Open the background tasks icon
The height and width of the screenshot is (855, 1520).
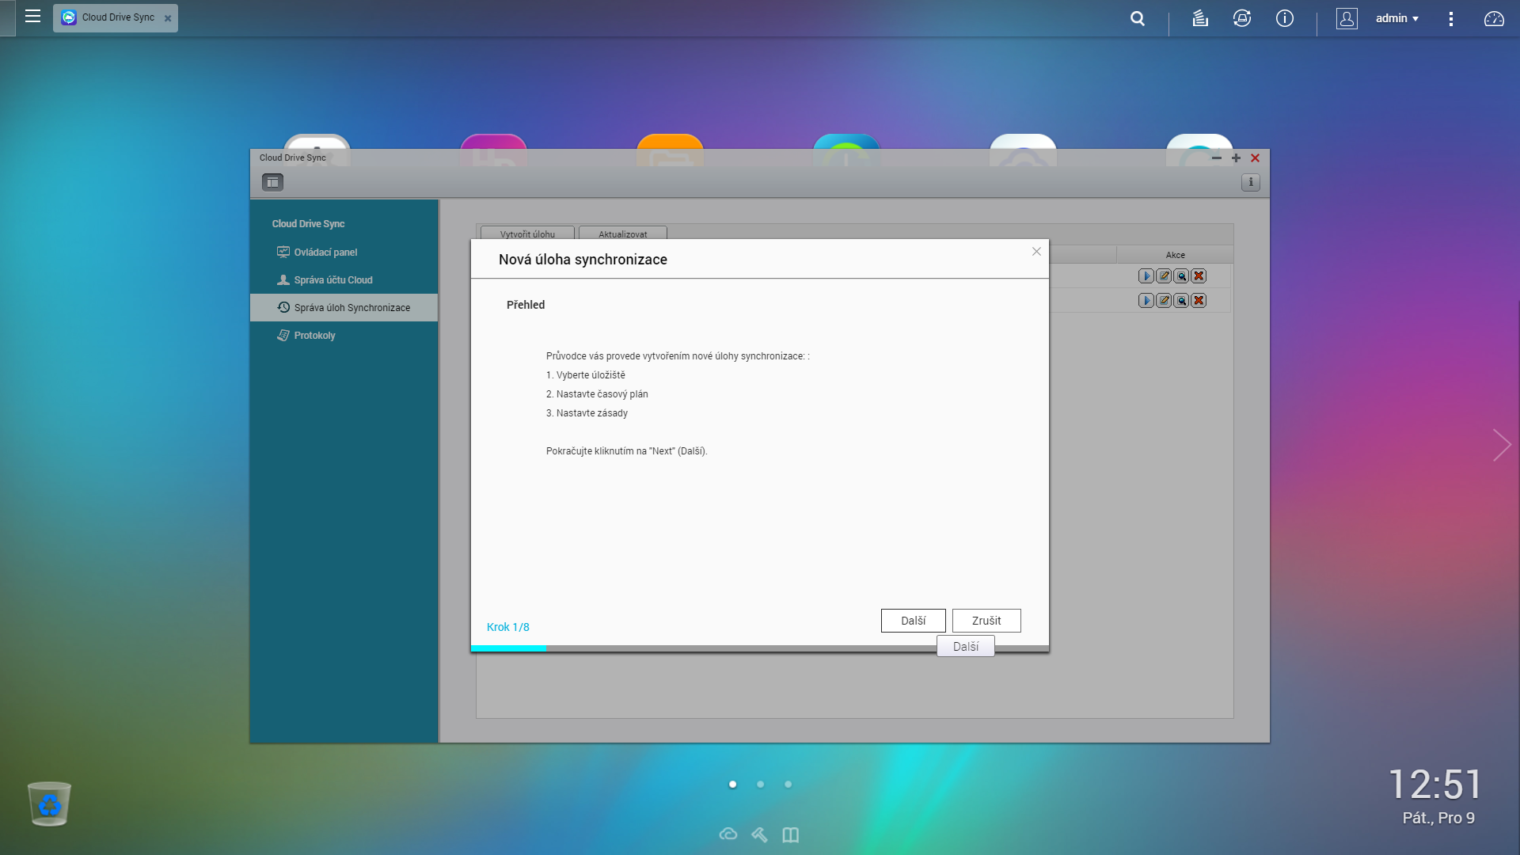pos(1200,18)
